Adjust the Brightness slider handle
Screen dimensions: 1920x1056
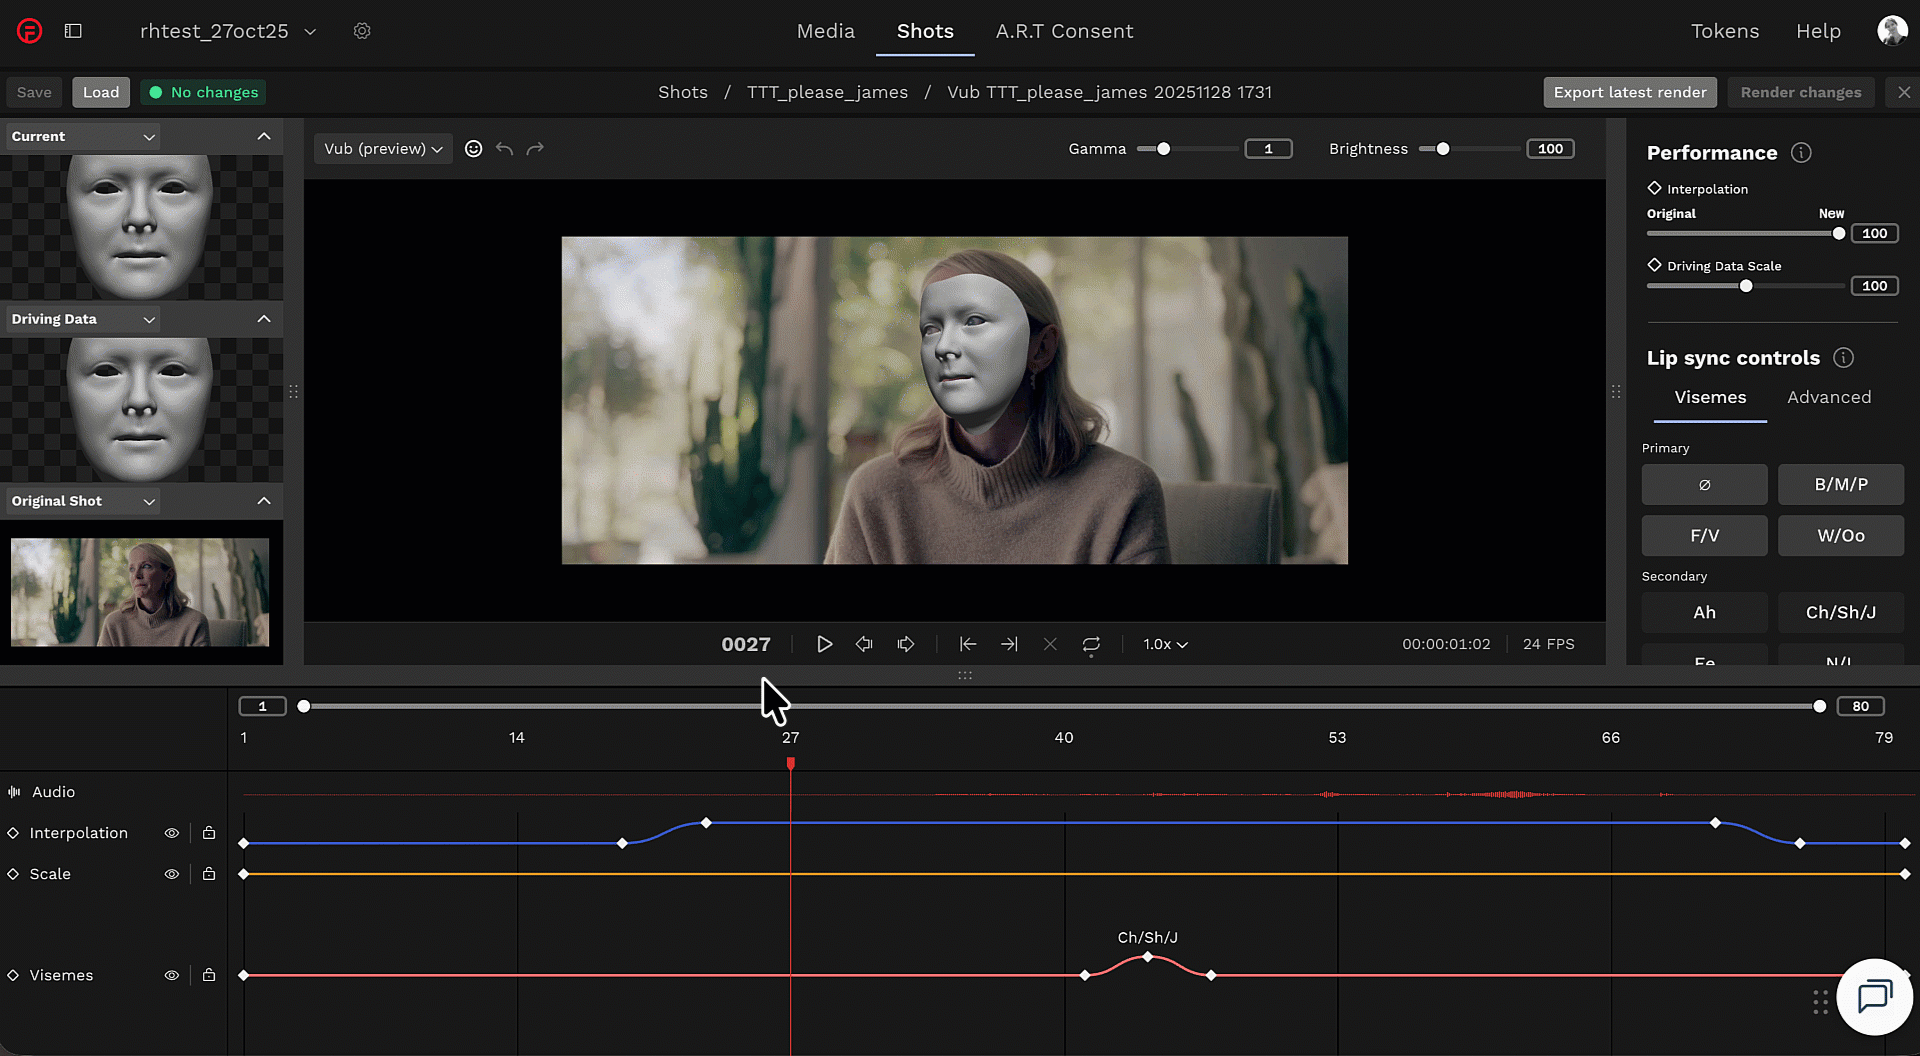1443,149
